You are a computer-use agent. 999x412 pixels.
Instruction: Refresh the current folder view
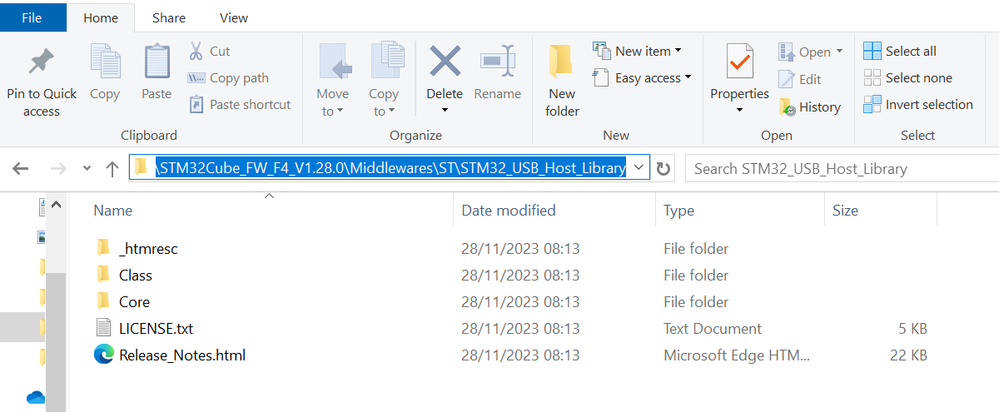click(x=663, y=168)
